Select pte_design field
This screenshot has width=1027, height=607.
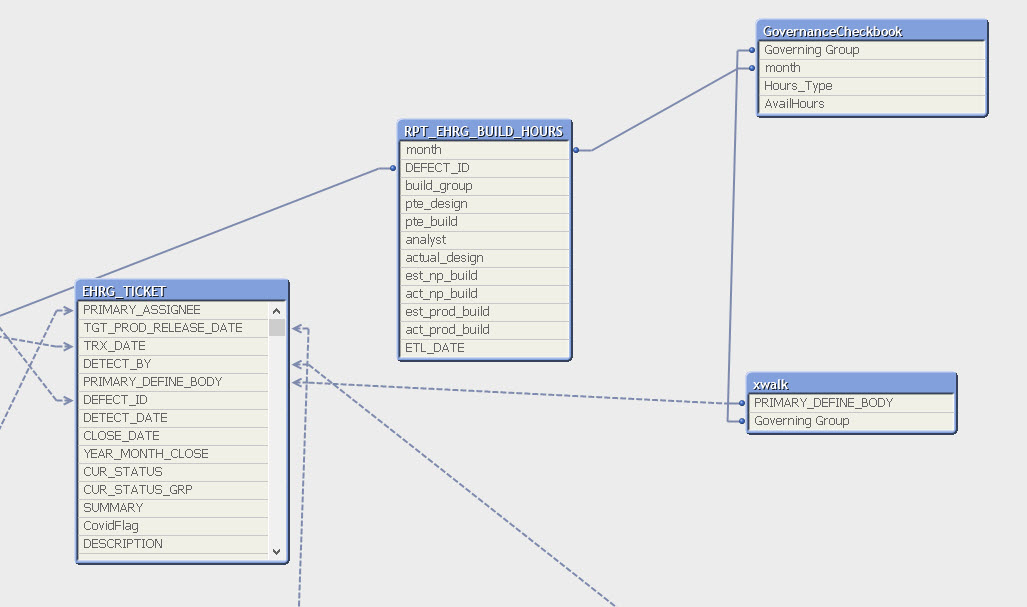tap(485, 204)
